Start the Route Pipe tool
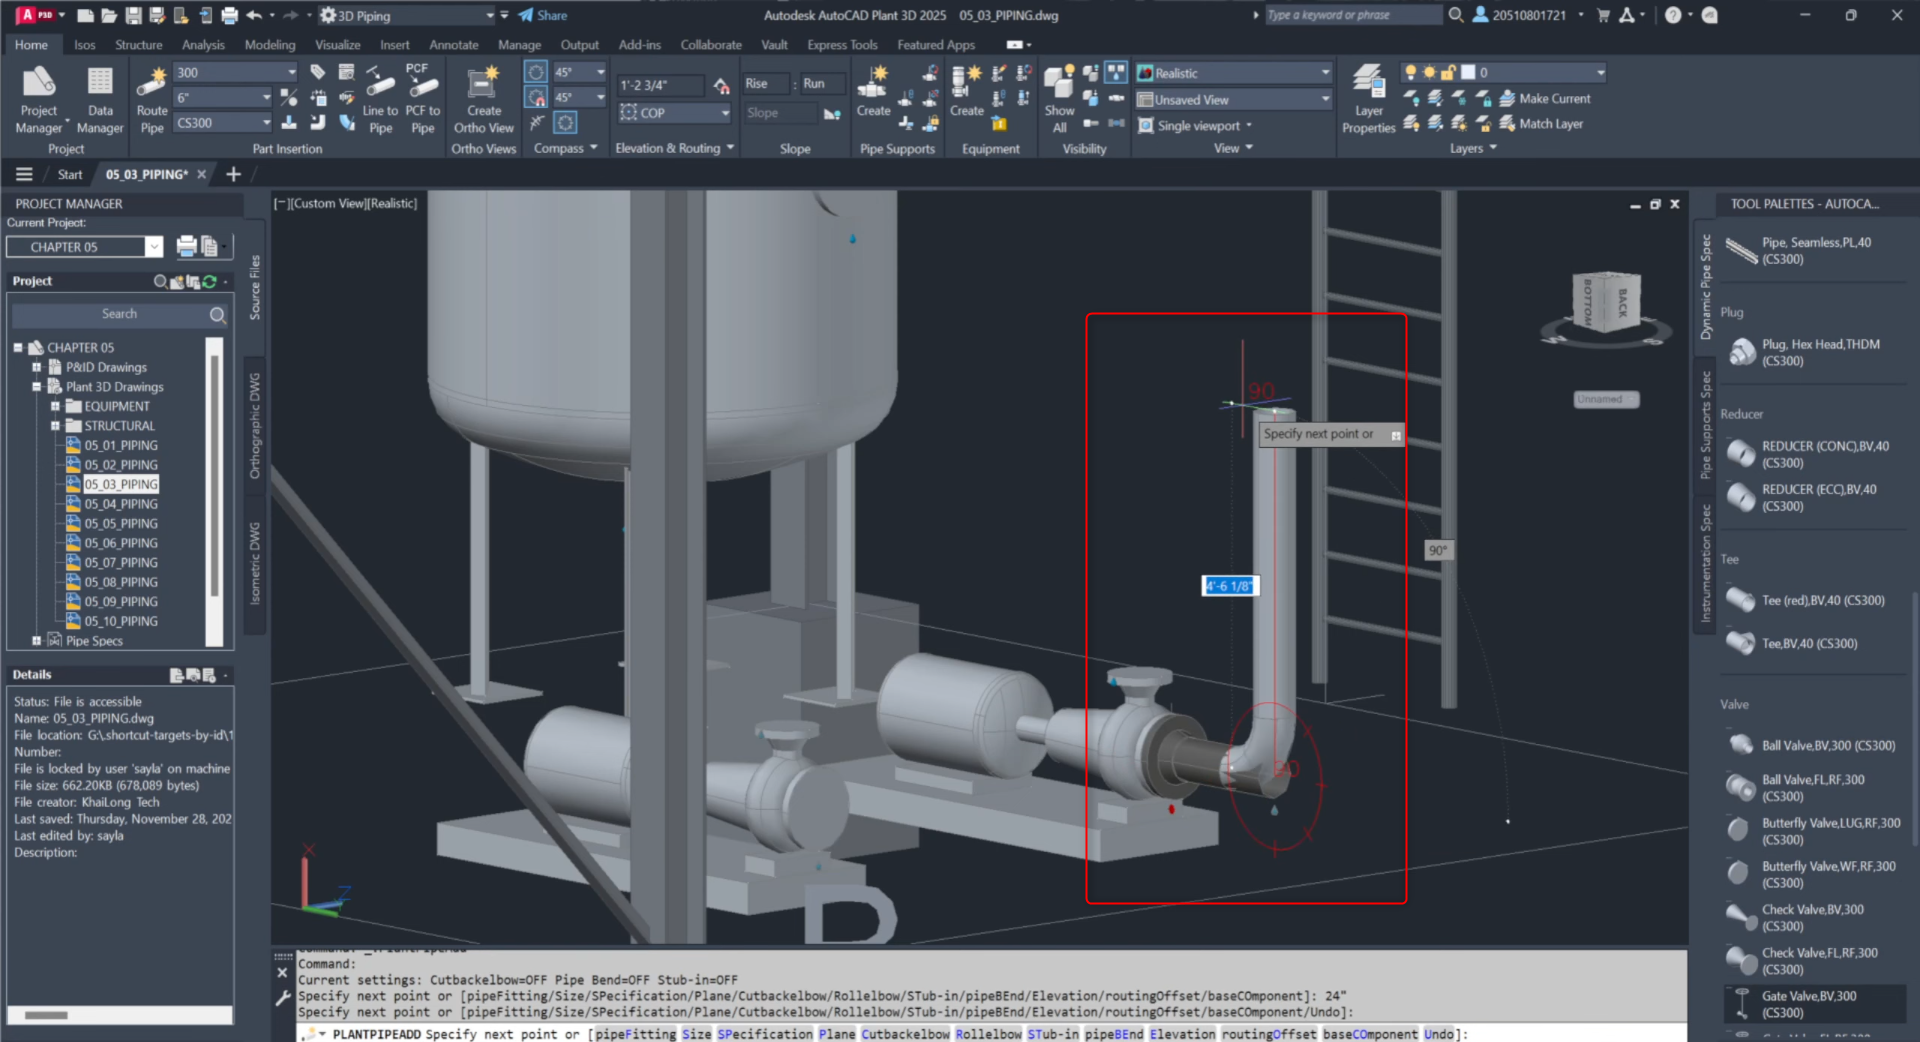The image size is (1920, 1042). [x=152, y=99]
